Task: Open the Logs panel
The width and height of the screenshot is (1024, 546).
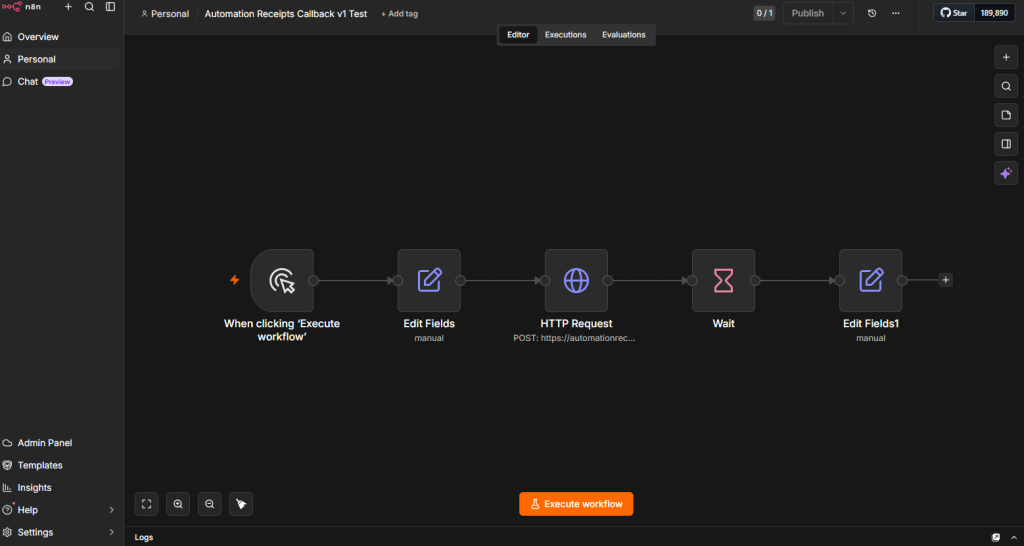Action: point(144,538)
